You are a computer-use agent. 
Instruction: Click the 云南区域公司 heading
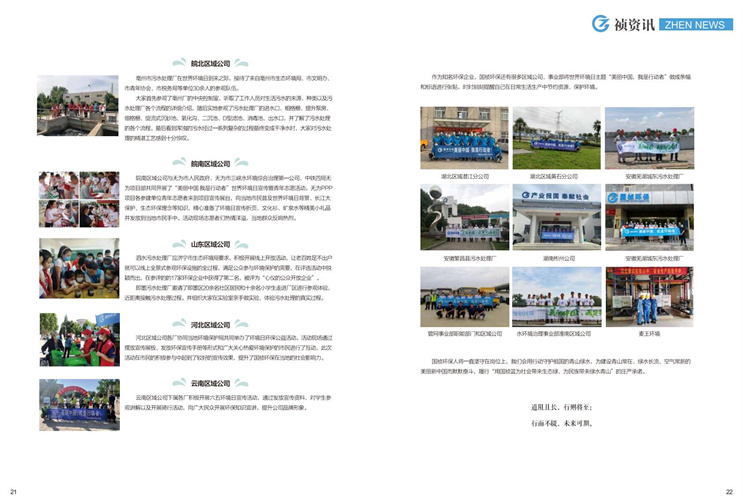click(x=210, y=383)
